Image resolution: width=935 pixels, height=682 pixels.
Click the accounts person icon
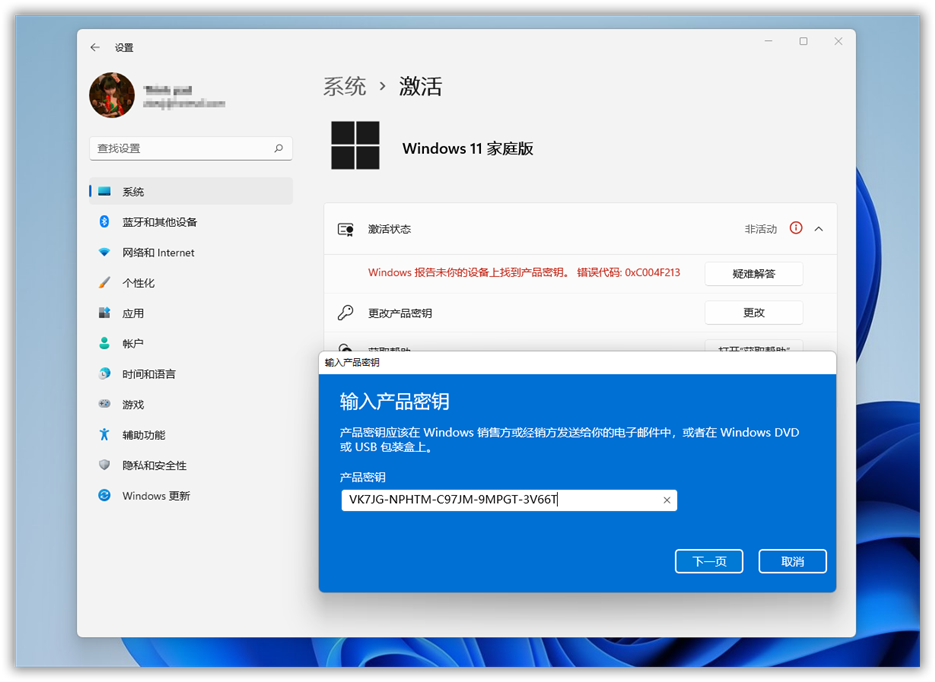(104, 343)
